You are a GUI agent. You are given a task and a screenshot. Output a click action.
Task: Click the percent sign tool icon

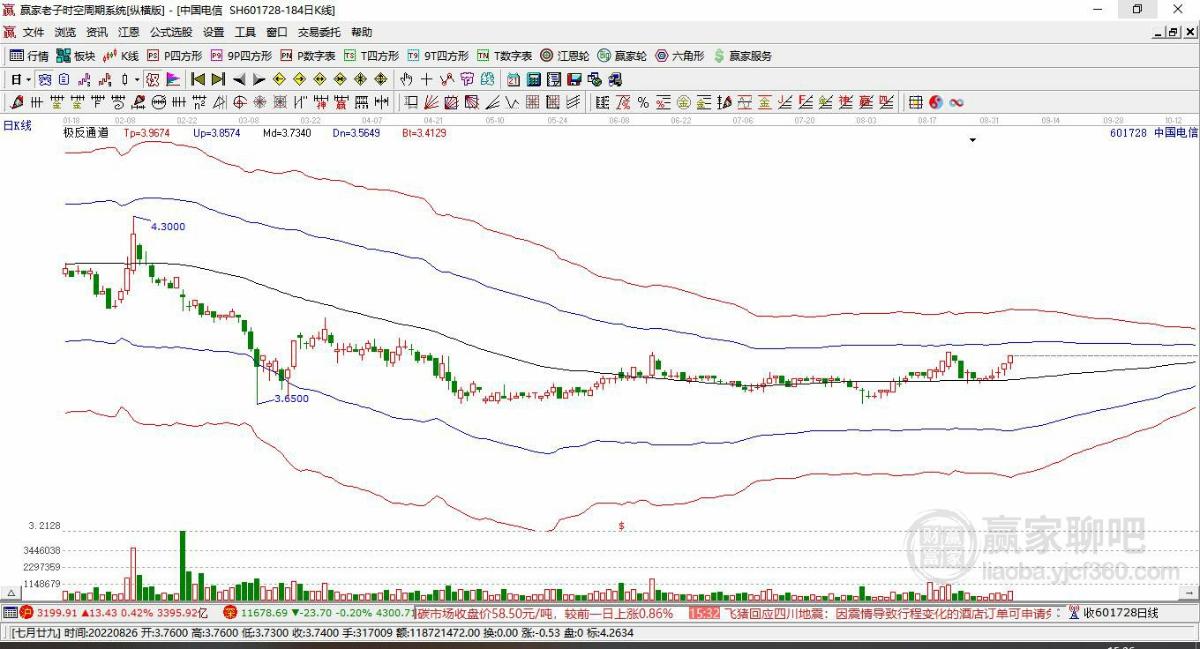pos(643,101)
